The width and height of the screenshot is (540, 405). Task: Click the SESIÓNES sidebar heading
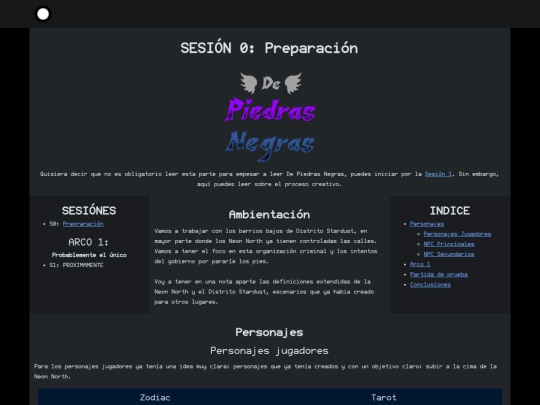coord(89,210)
